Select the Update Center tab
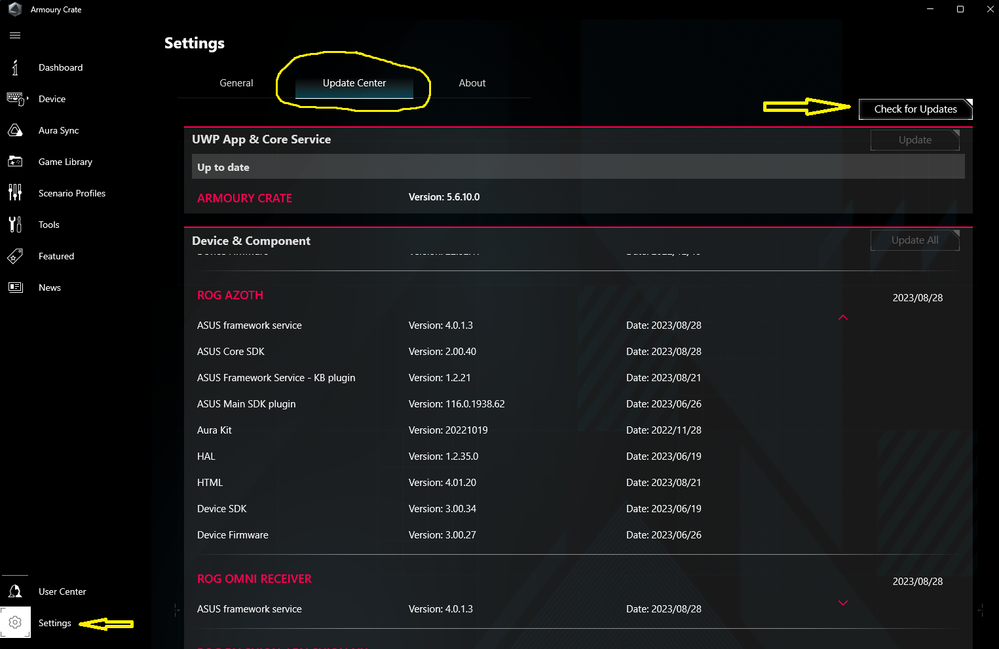The width and height of the screenshot is (999, 649). (x=354, y=83)
